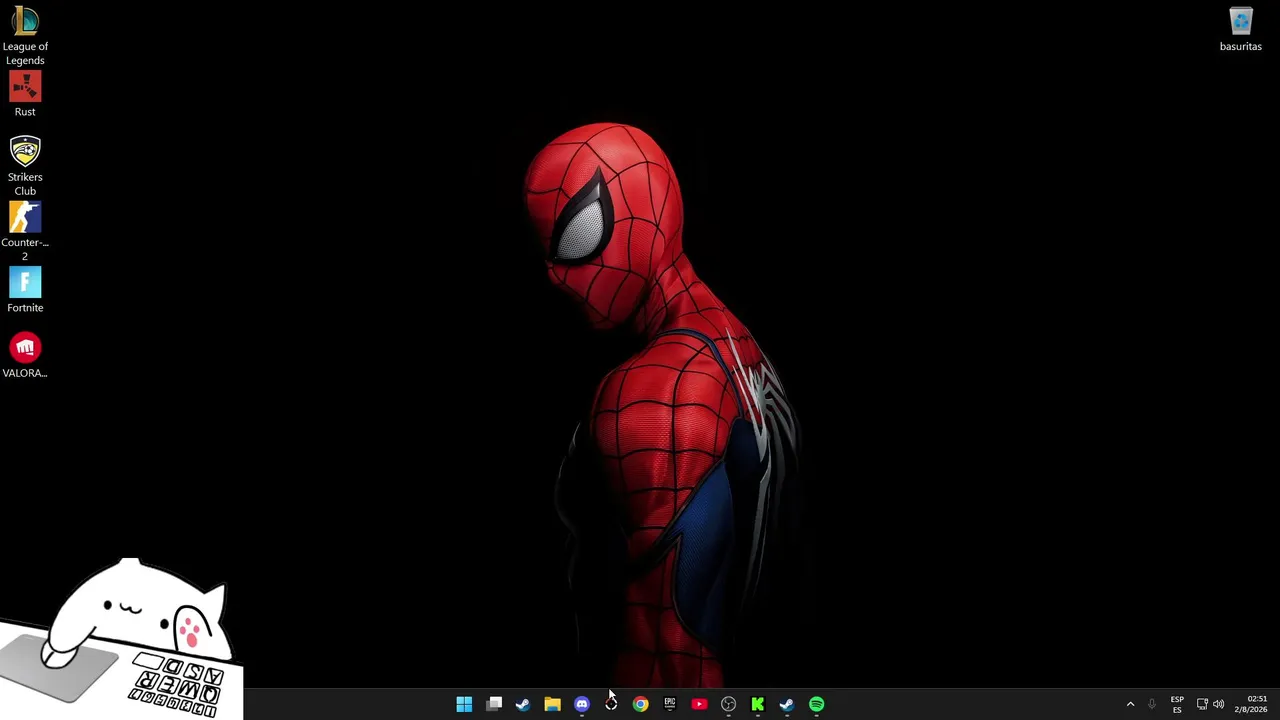This screenshot has width=1280, height=720.
Task: Open network settings tray icon
Action: click(1202, 704)
